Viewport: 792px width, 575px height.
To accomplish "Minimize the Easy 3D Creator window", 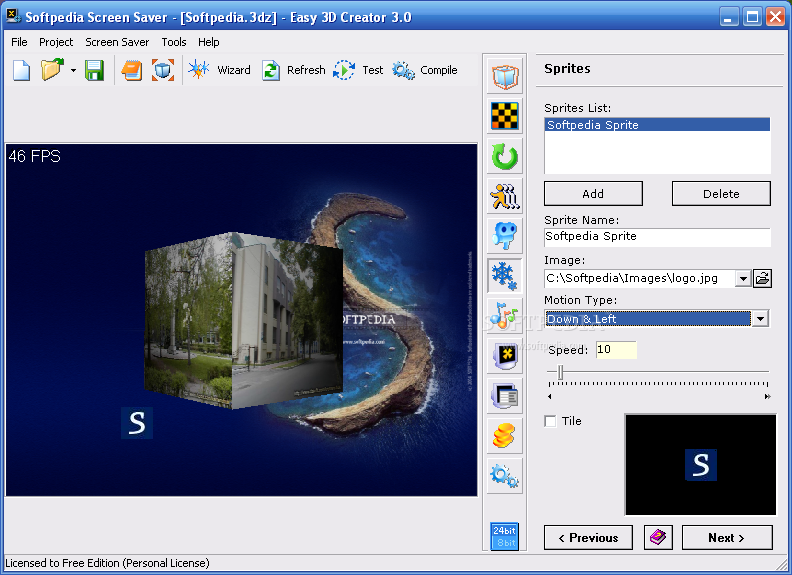I will tap(728, 17).
